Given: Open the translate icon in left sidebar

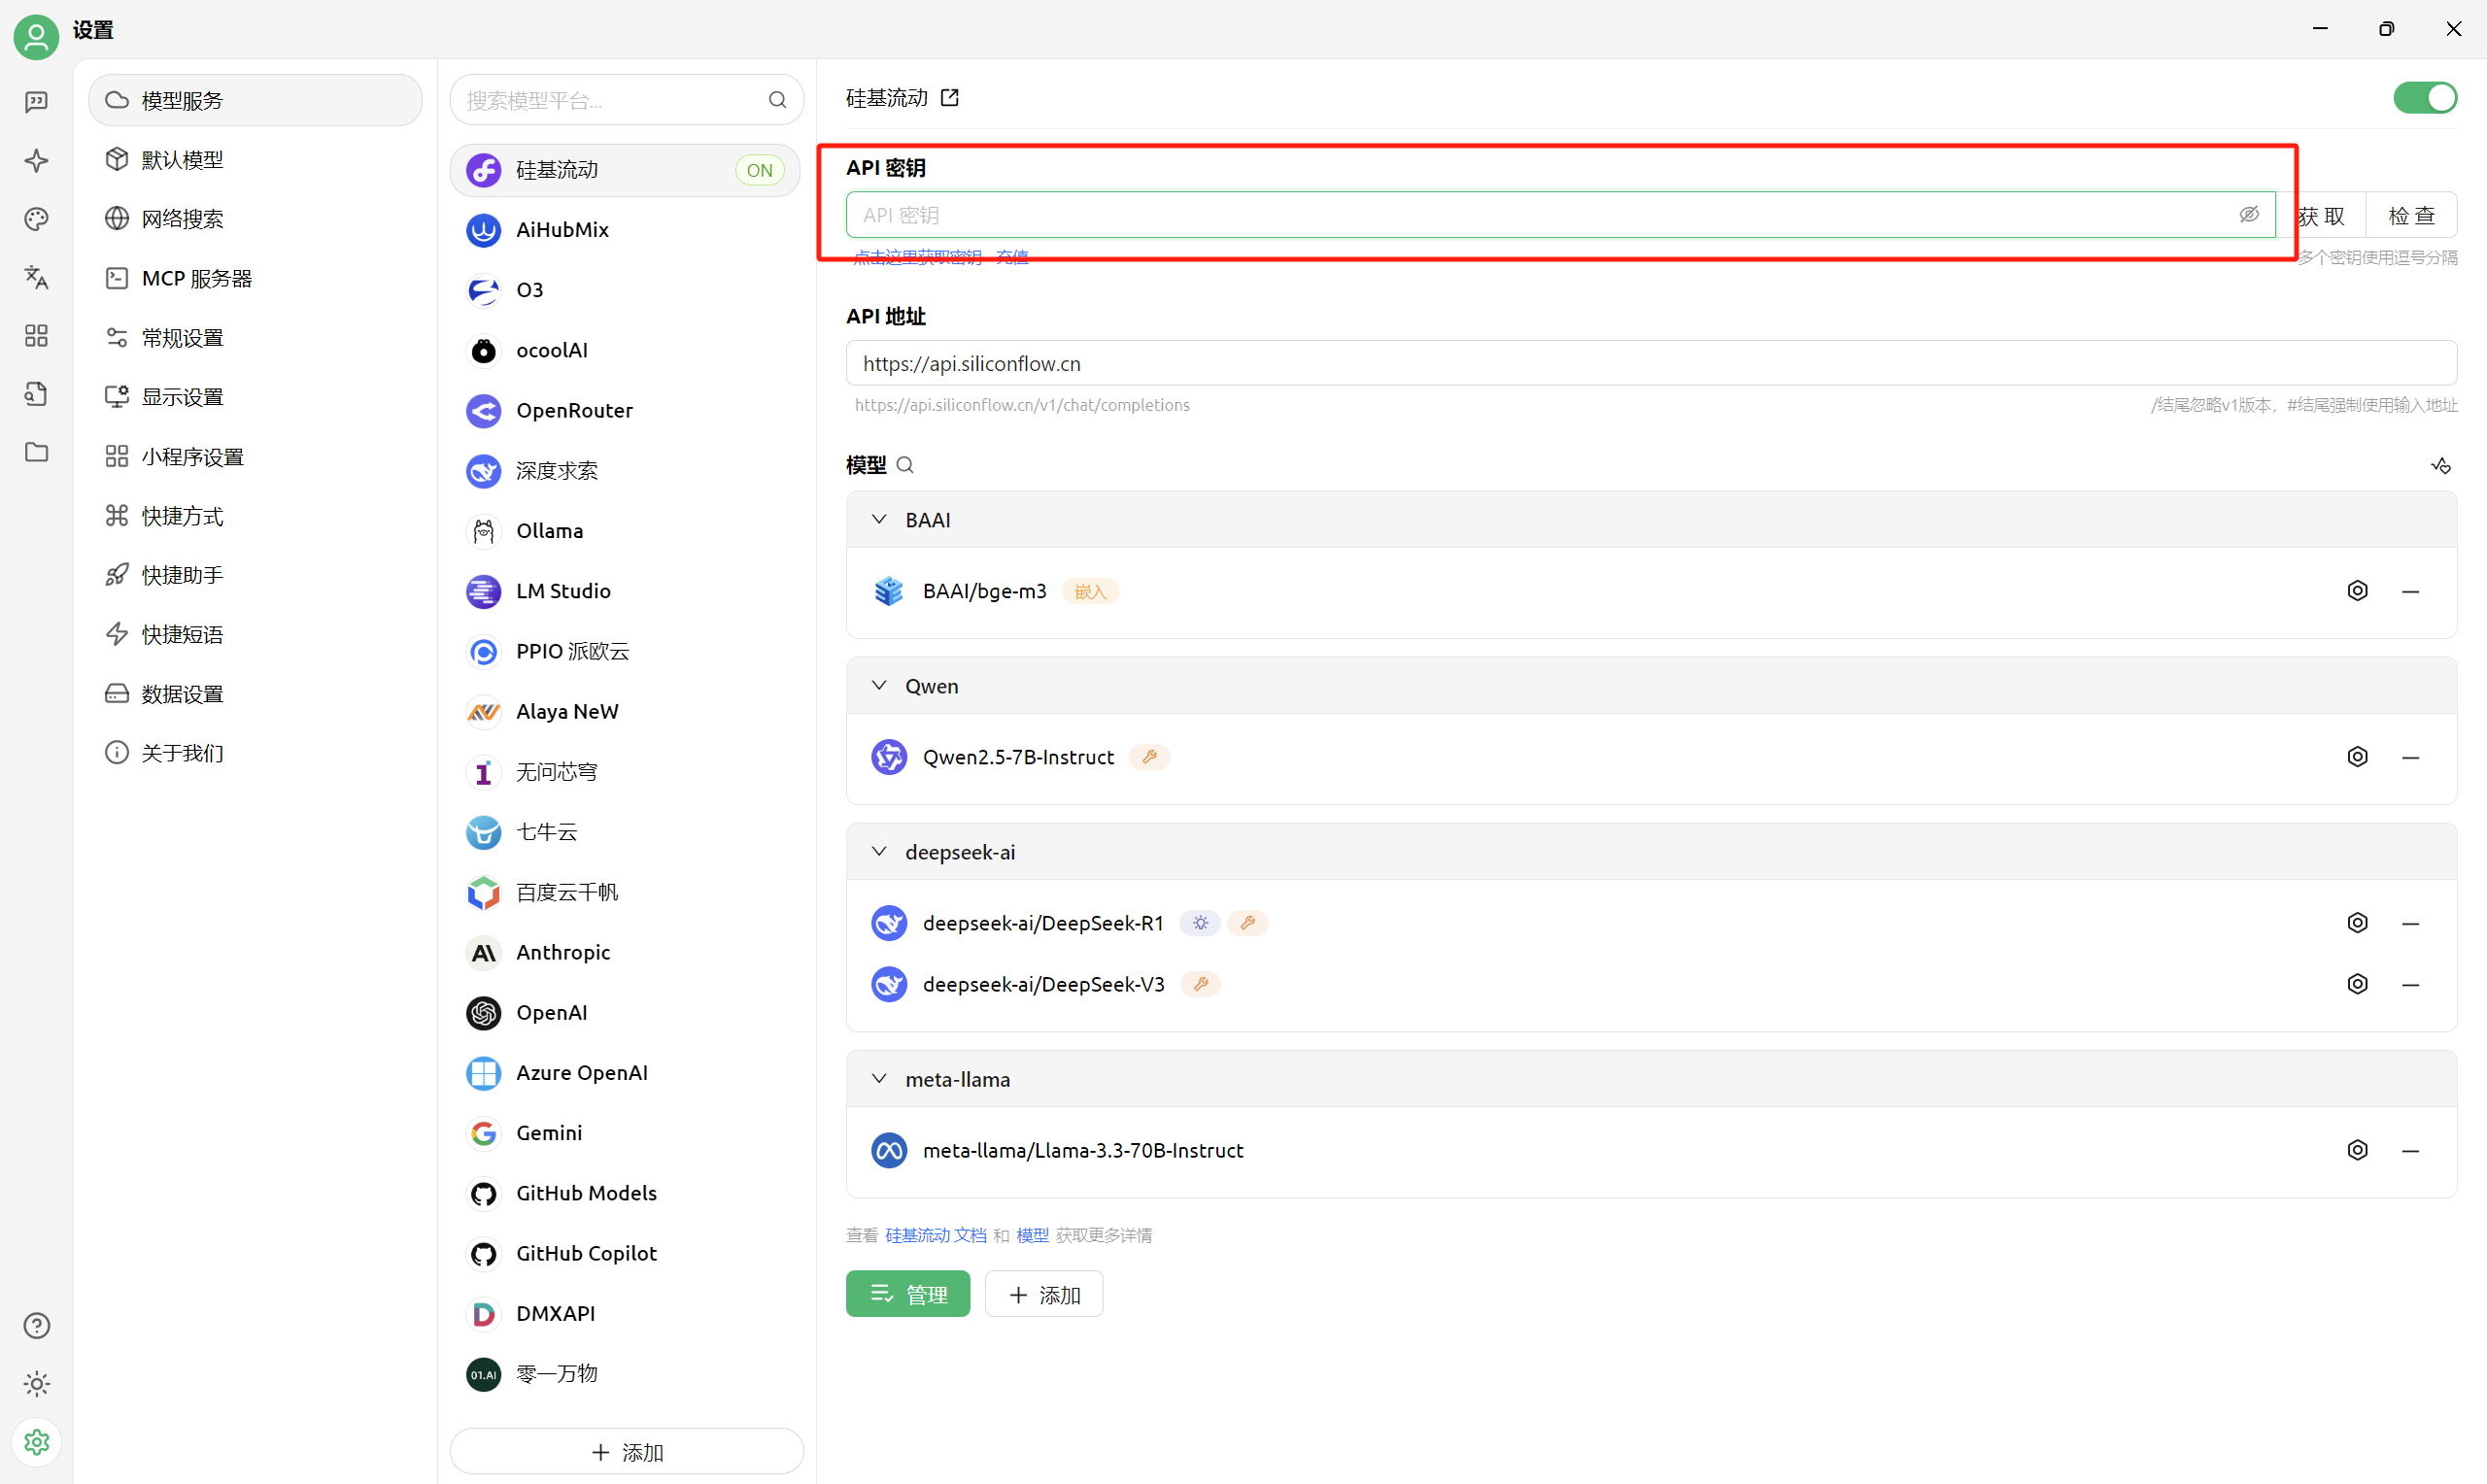Looking at the screenshot, I should pyautogui.click(x=36, y=277).
